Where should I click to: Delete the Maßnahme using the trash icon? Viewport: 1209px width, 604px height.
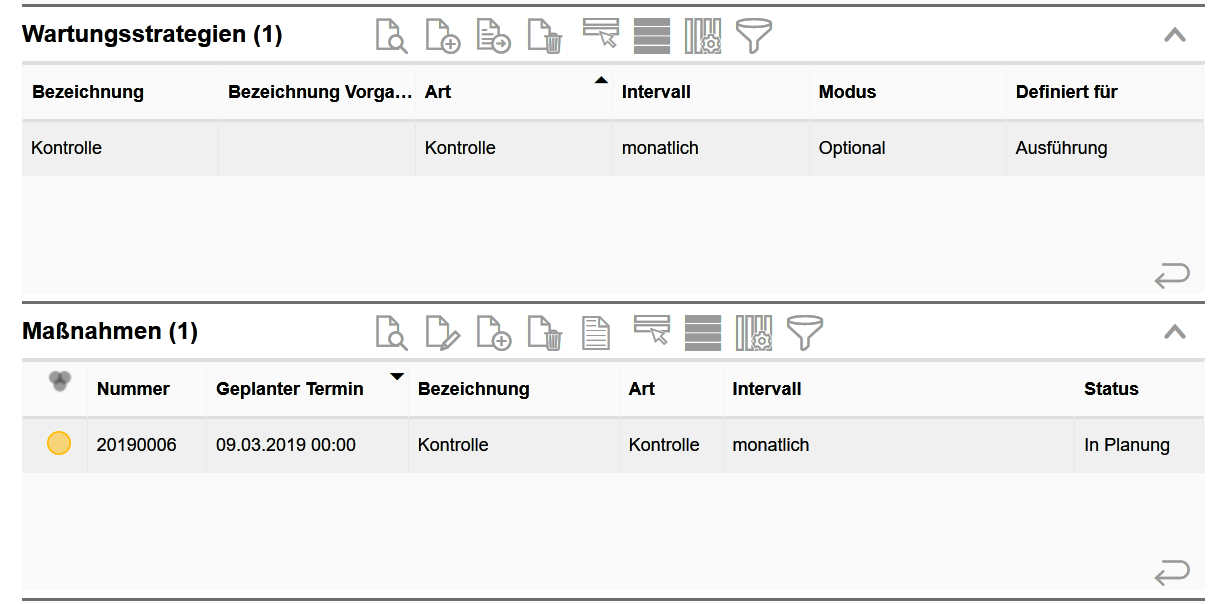[545, 332]
